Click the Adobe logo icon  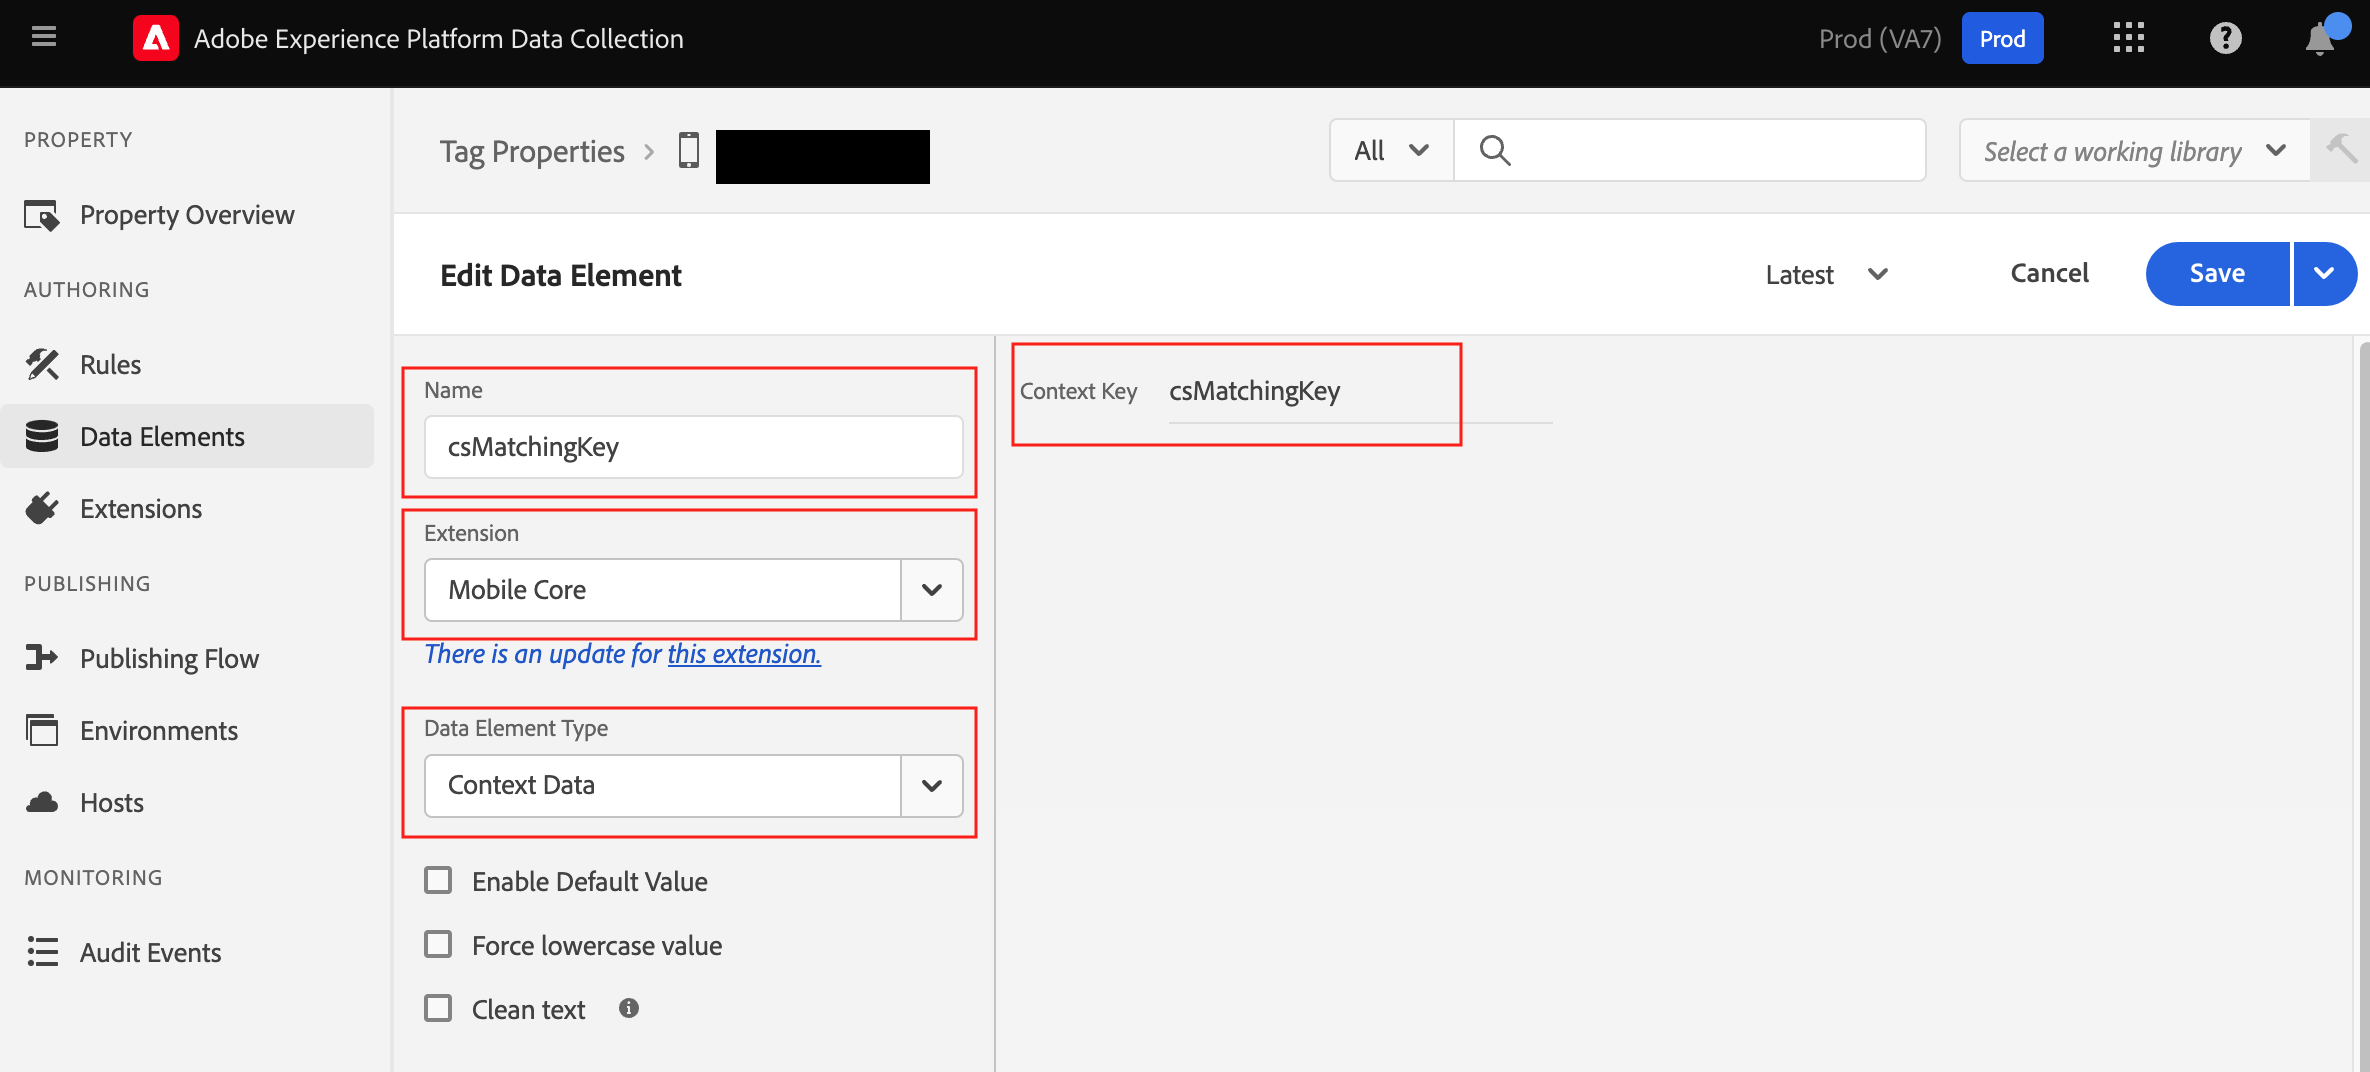click(x=156, y=38)
